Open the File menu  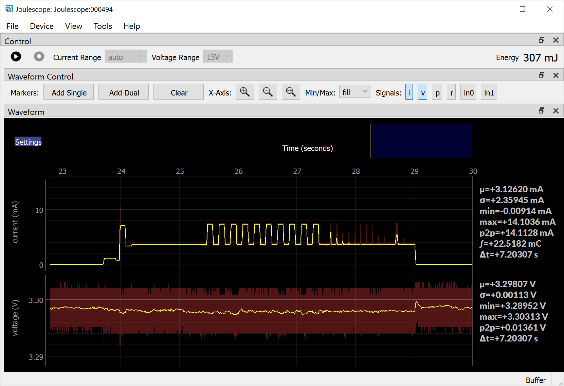click(12, 26)
